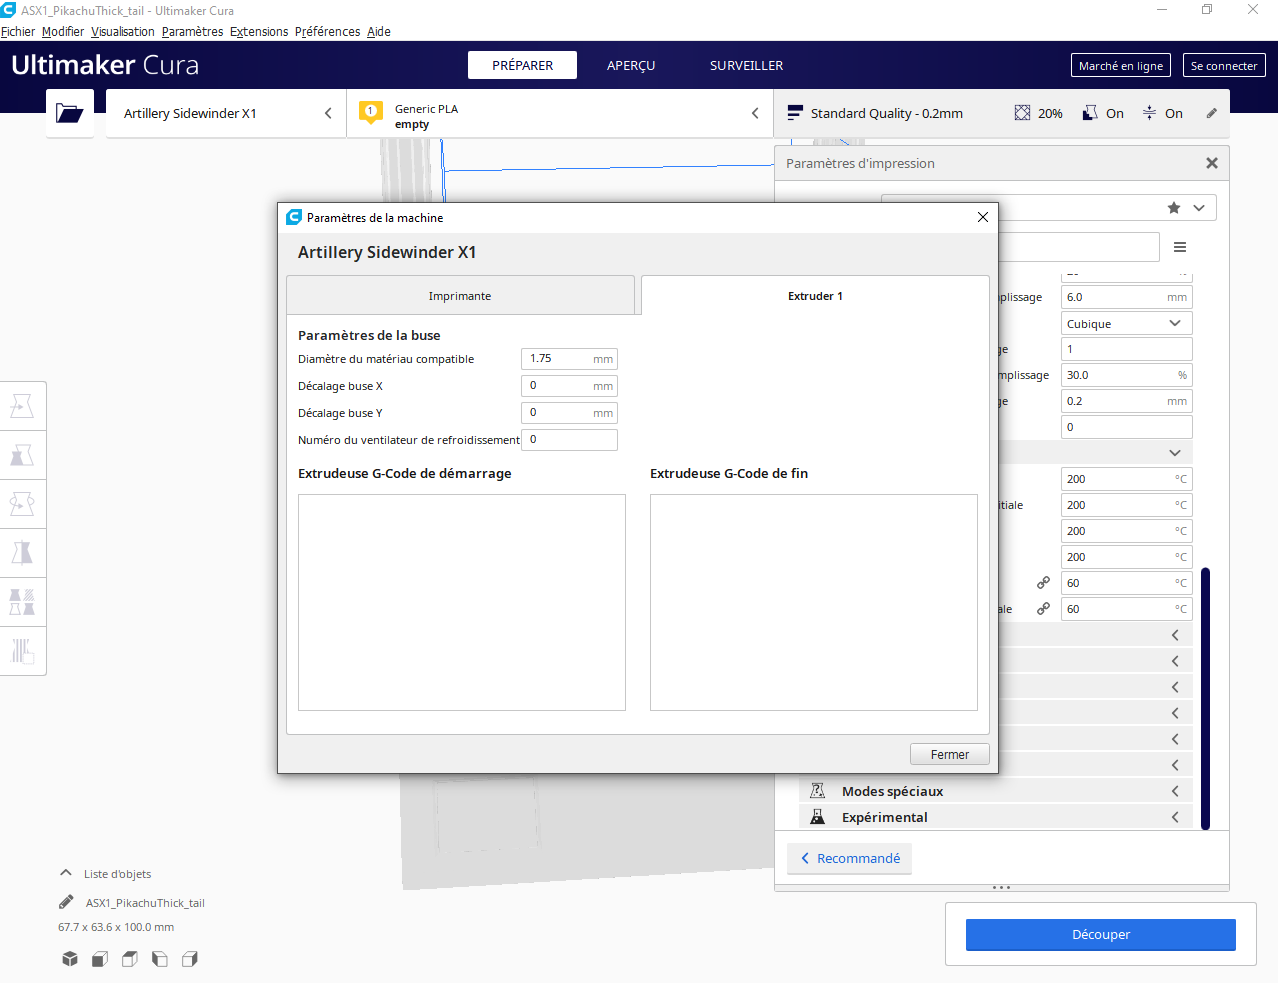Click the Modes spéciaux category icon
The width and height of the screenshot is (1278, 983).
pos(817,791)
